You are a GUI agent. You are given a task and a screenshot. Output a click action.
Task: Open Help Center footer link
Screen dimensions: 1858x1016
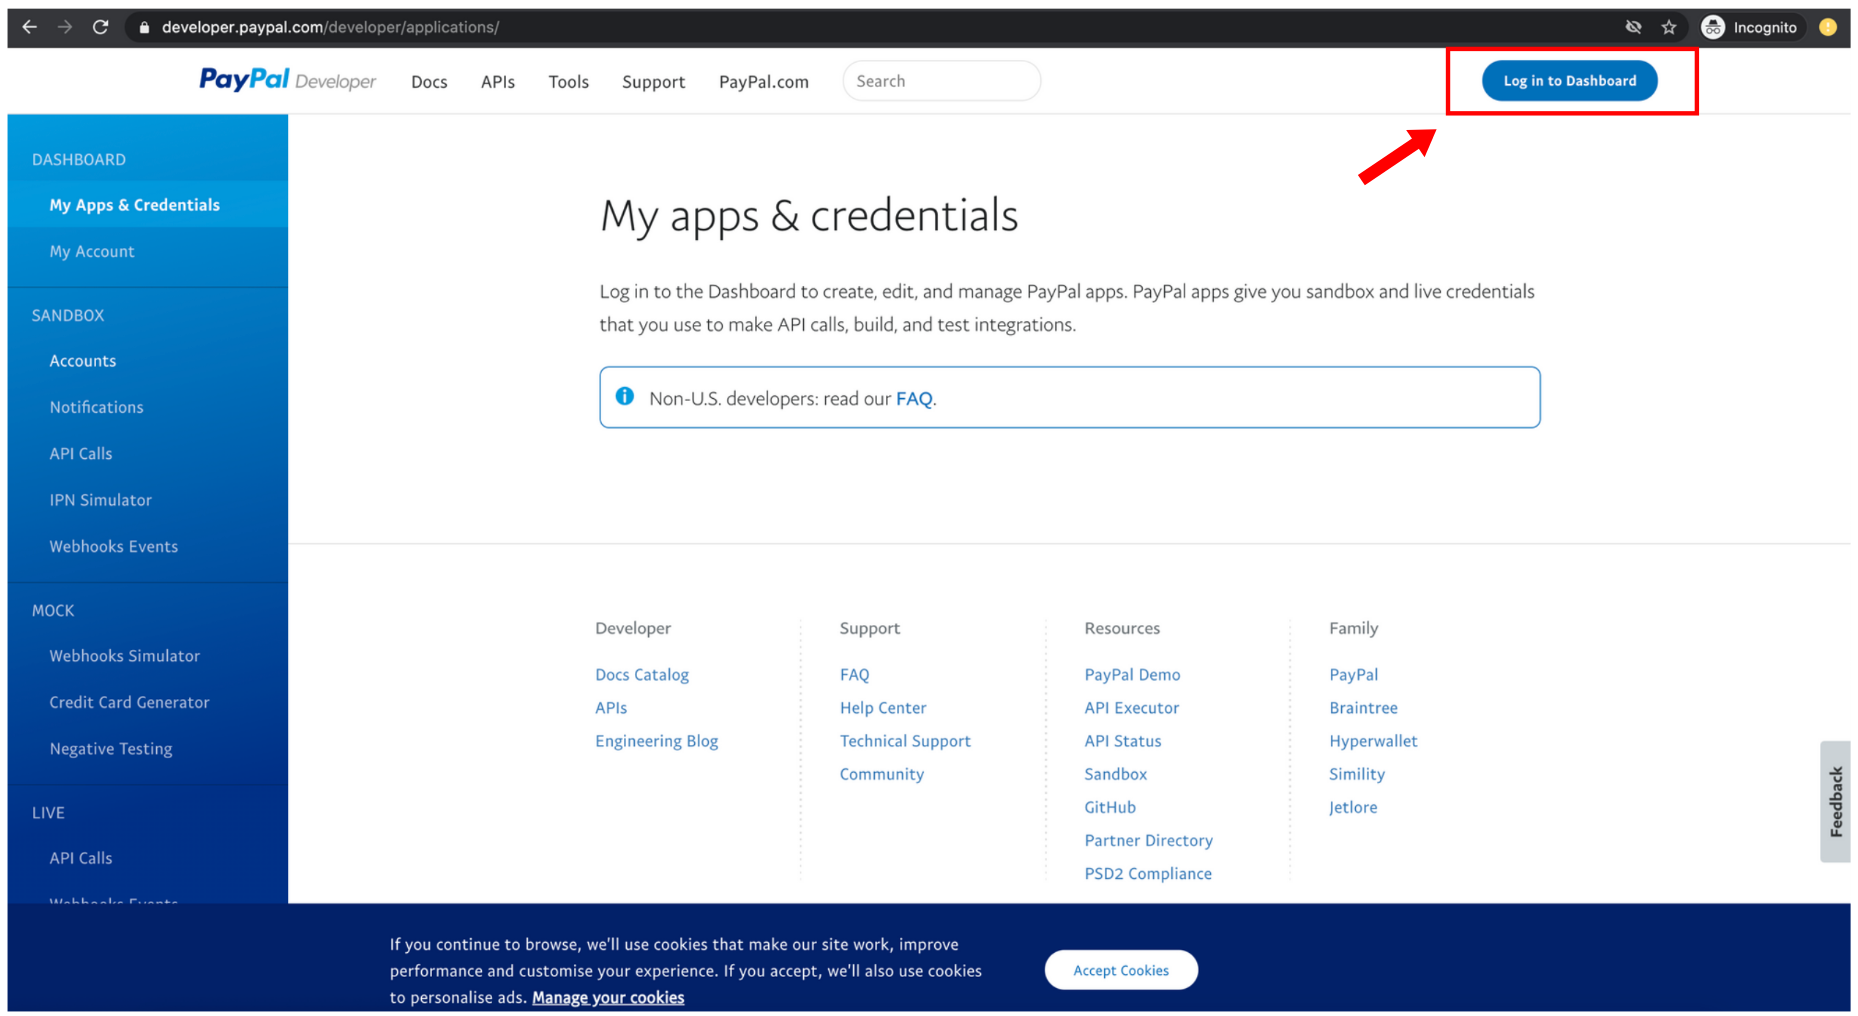883,708
